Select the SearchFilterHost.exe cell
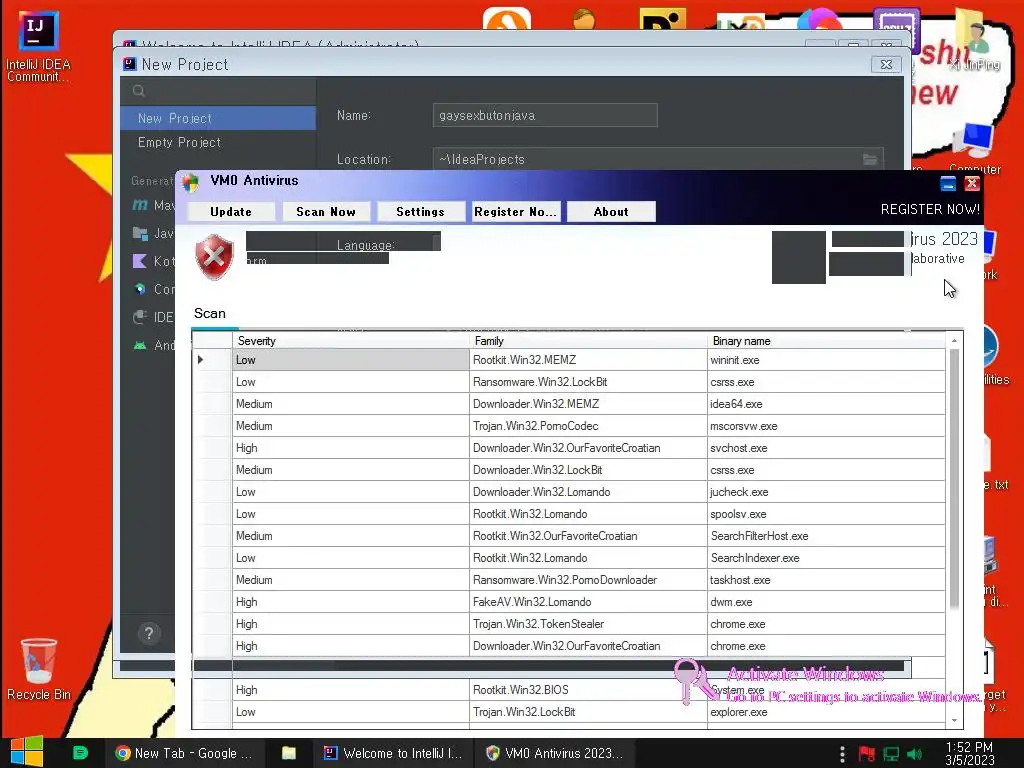The width and height of the screenshot is (1024, 768). 827,536
